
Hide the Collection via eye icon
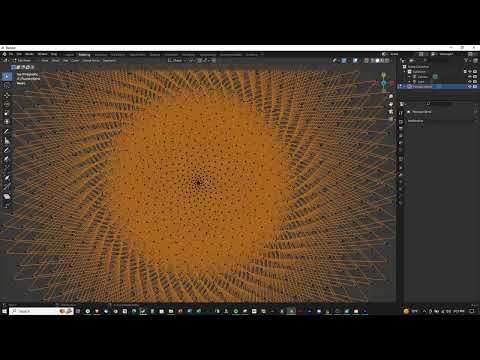click(x=470, y=72)
